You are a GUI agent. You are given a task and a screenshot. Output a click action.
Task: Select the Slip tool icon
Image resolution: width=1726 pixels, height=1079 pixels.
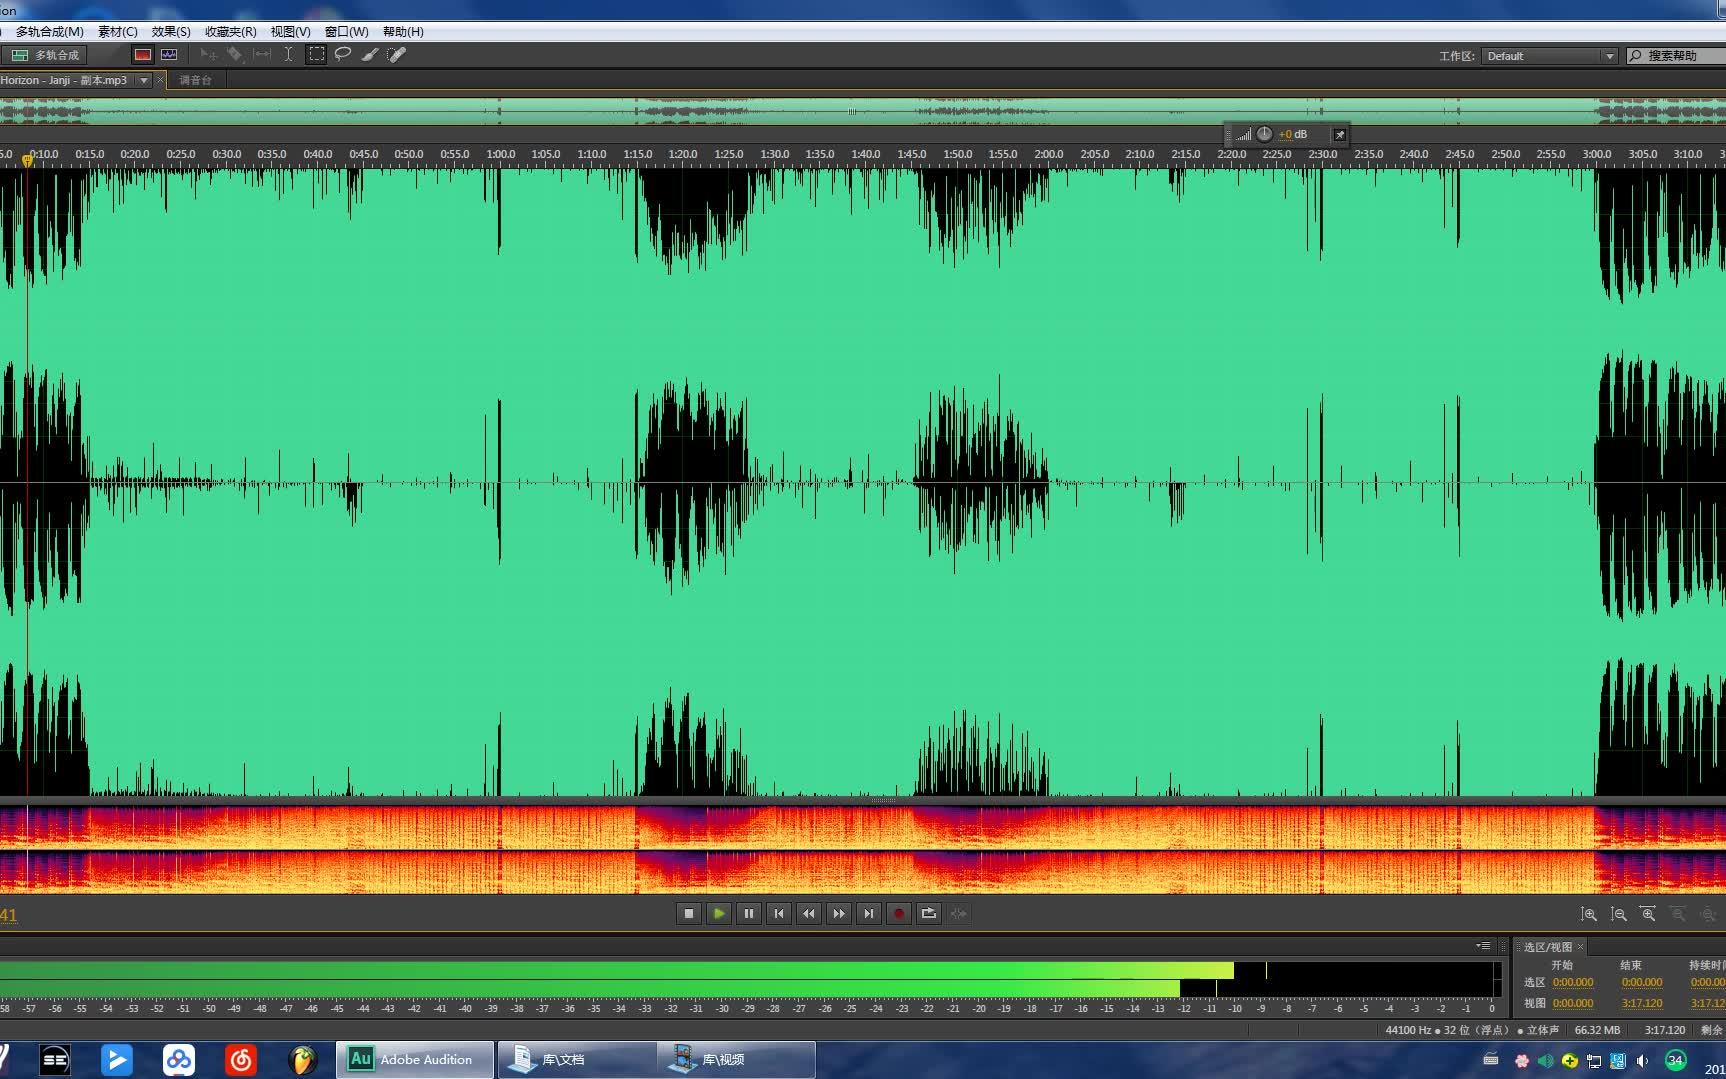262,55
